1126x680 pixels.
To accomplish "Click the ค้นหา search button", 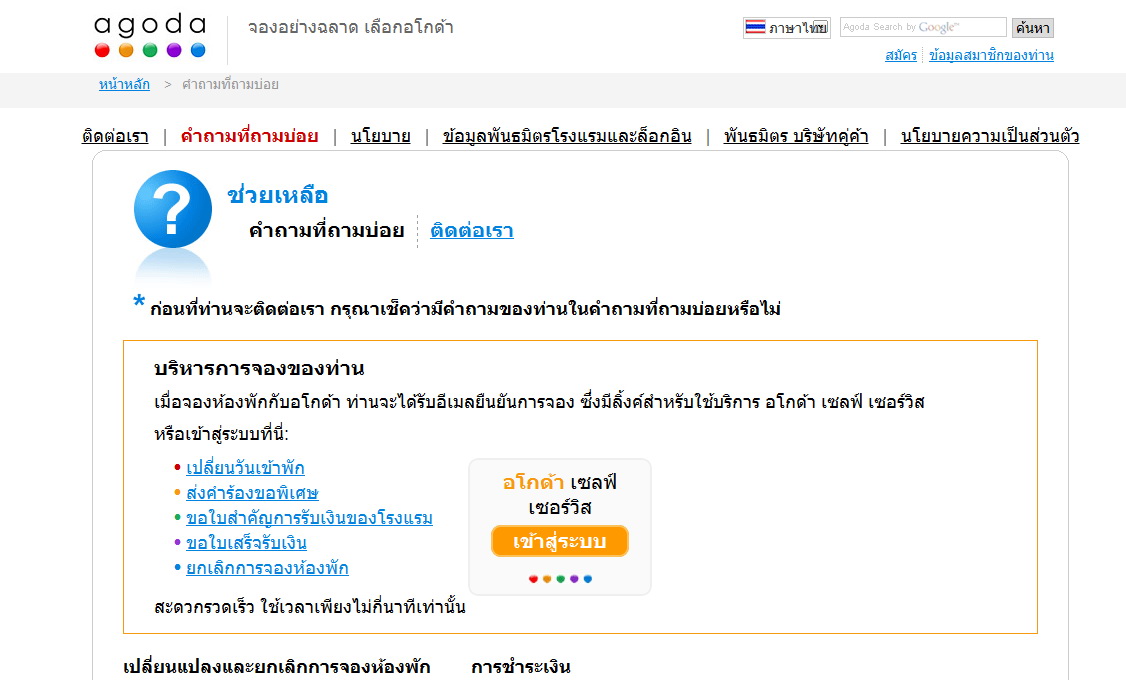I will tap(1033, 28).
